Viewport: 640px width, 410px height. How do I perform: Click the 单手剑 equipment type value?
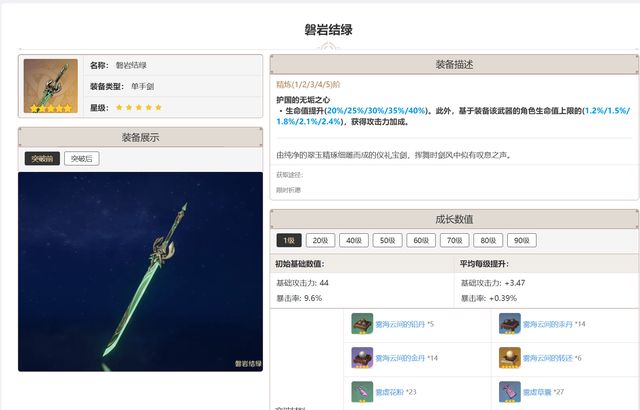(x=142, y=86)
